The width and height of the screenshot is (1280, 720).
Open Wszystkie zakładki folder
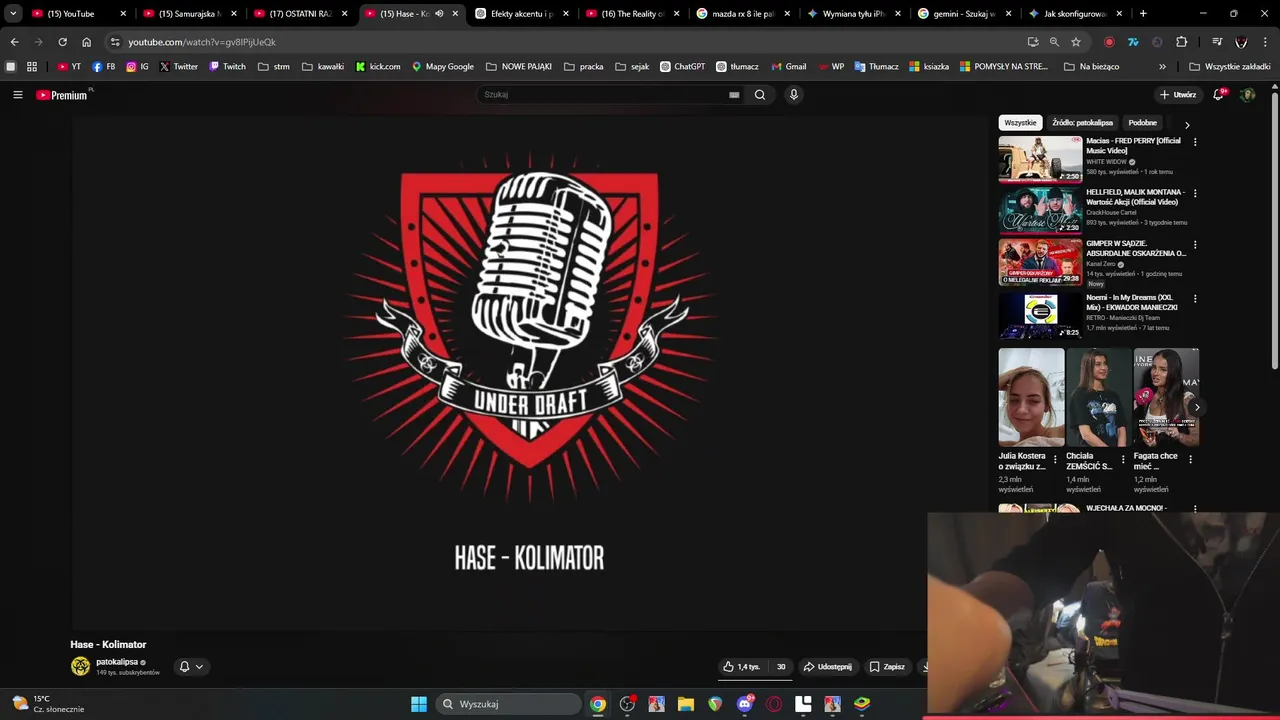point(1230,67)
